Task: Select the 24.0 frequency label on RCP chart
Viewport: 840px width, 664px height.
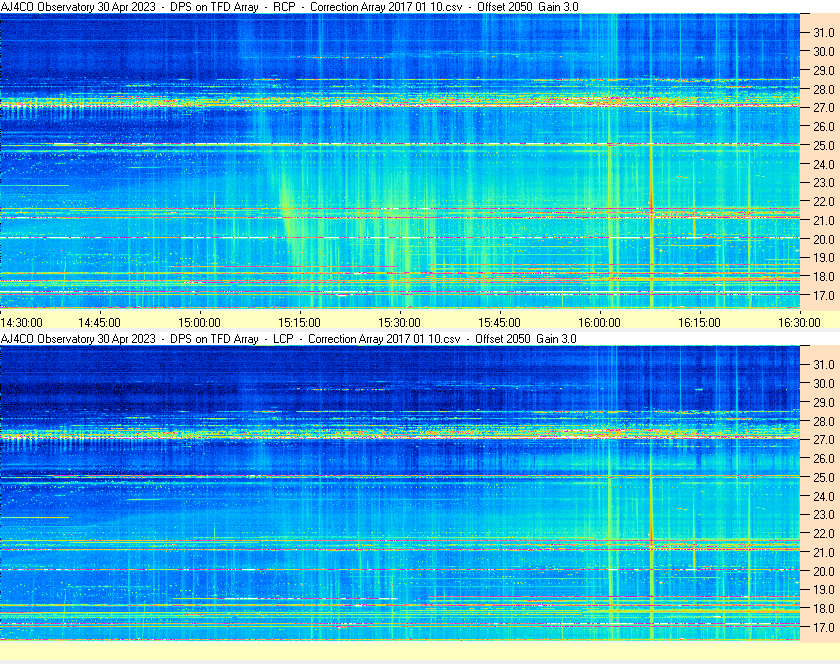Action: [x=824, y=165]
